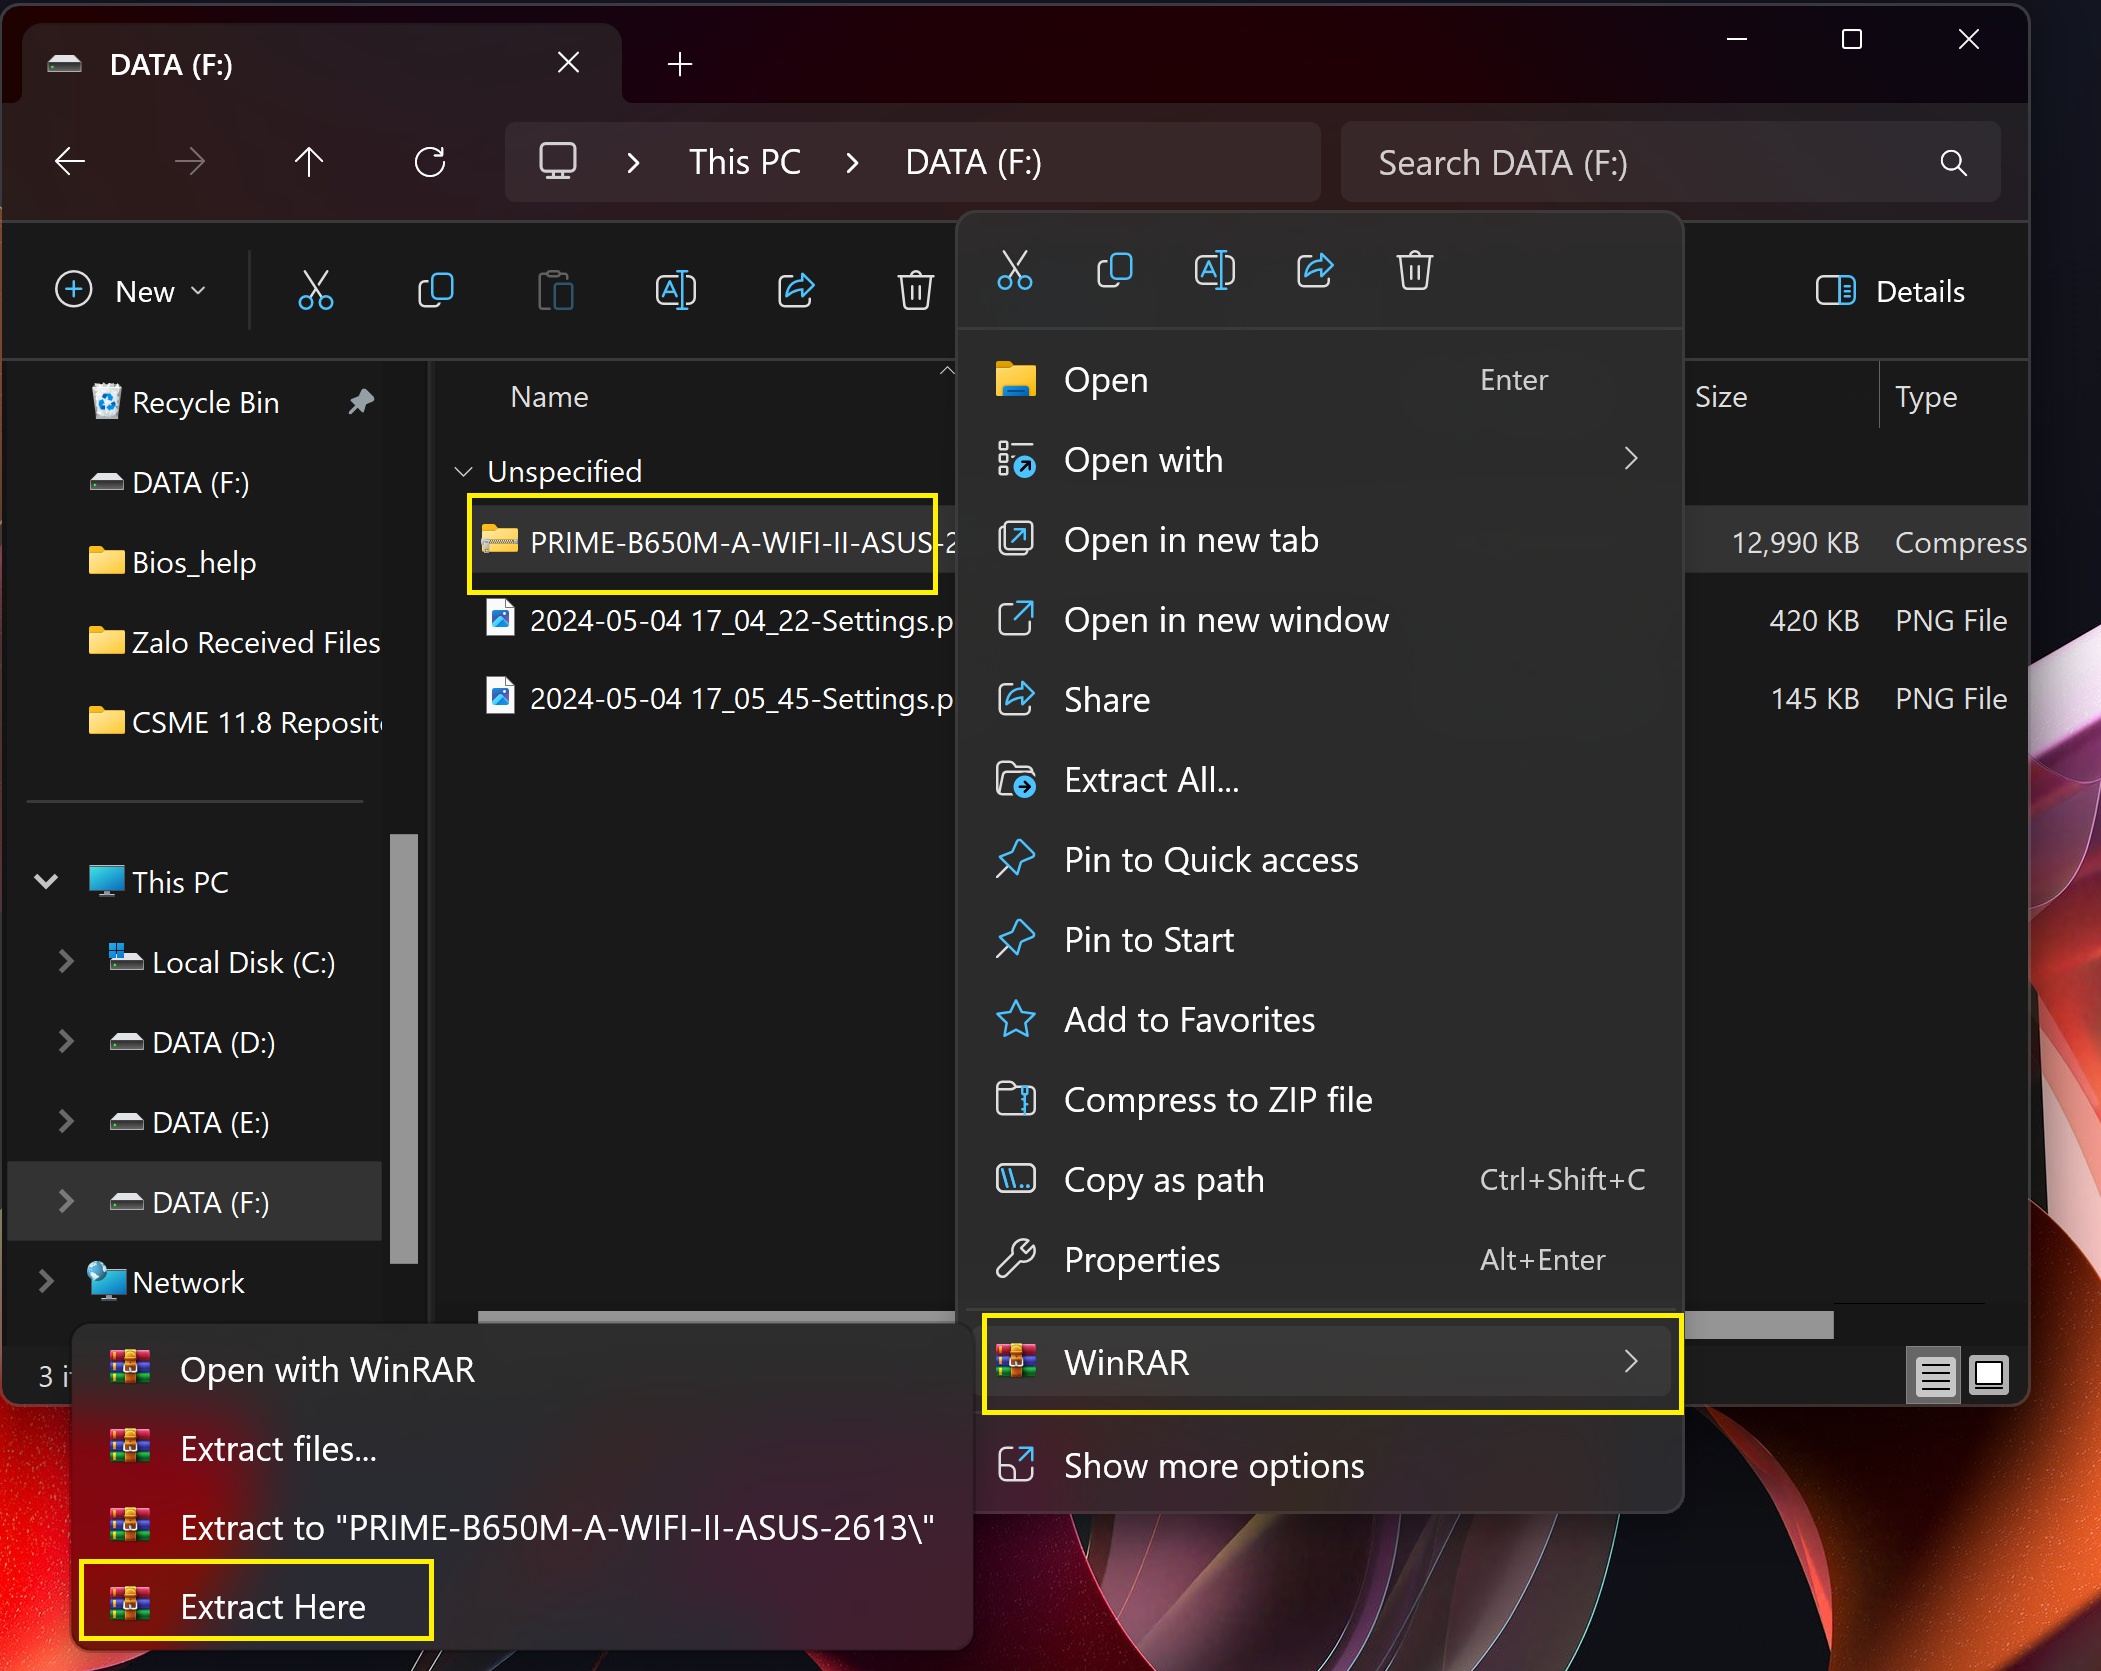
Task: Toggle the Details pane button
Action: (x=1890, y=291)
